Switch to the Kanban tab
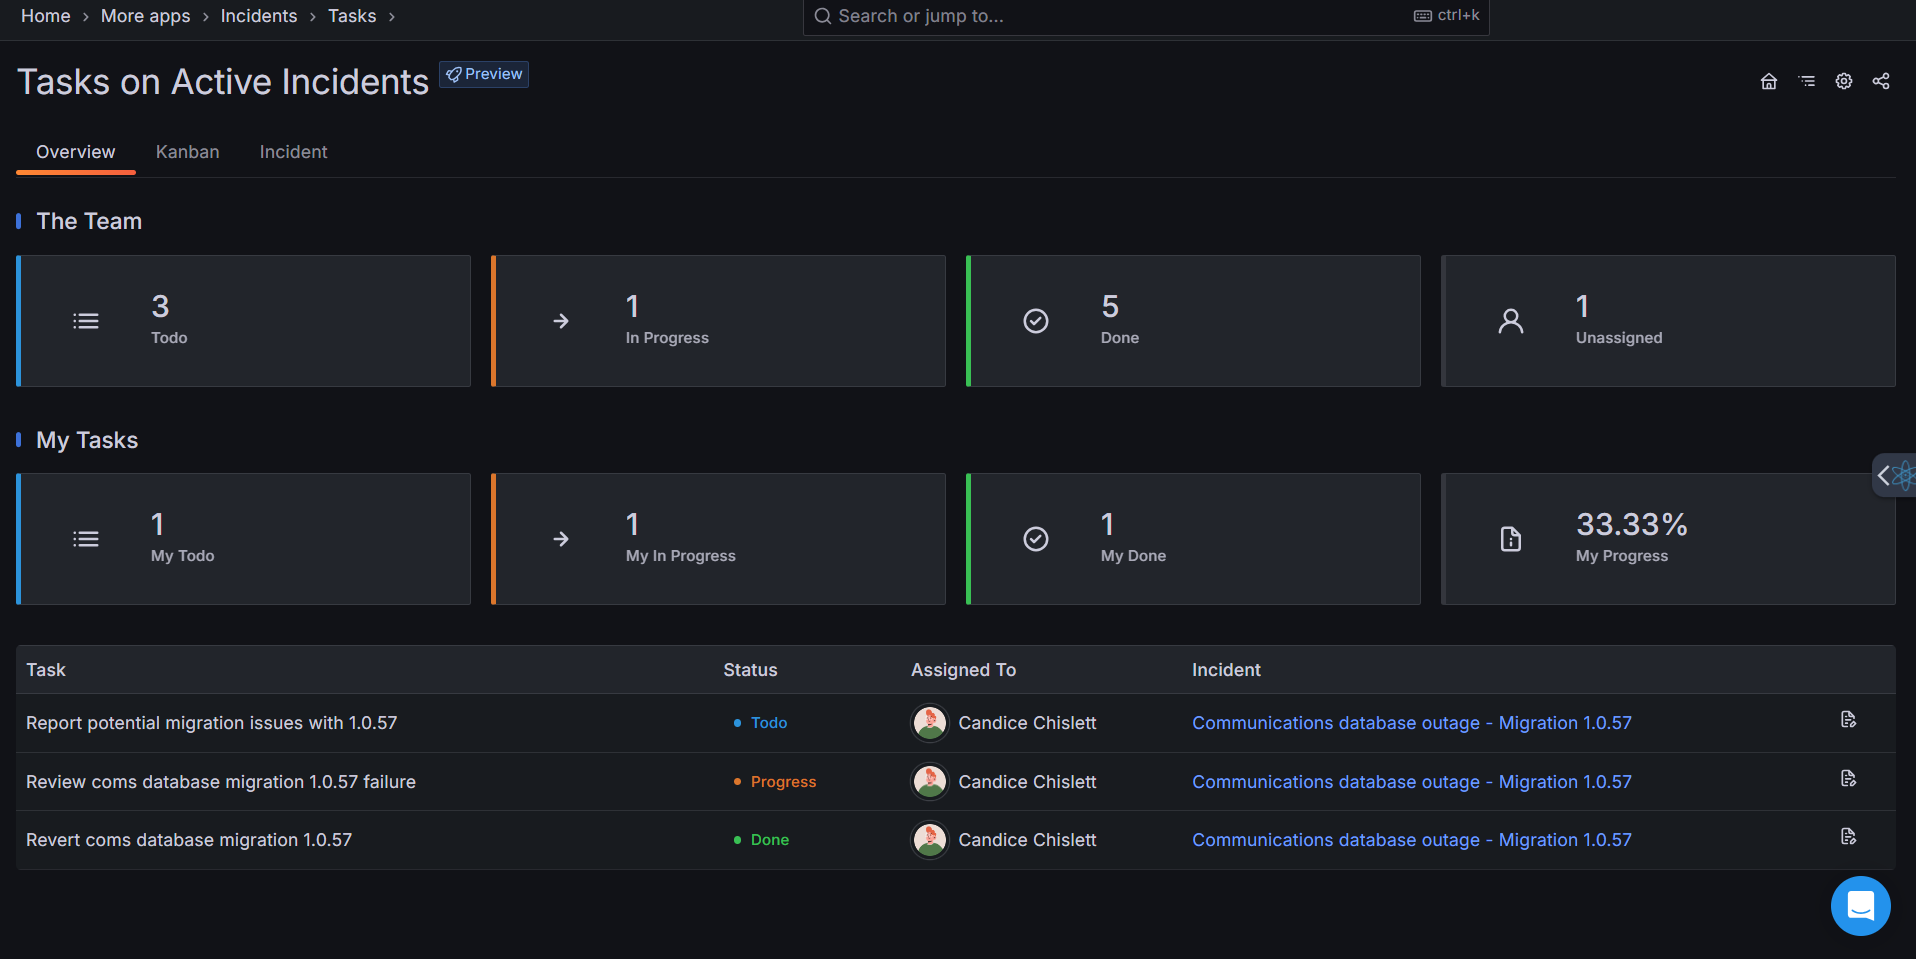The height and width of the screenshot is (959, 1916). pos(187,152)
